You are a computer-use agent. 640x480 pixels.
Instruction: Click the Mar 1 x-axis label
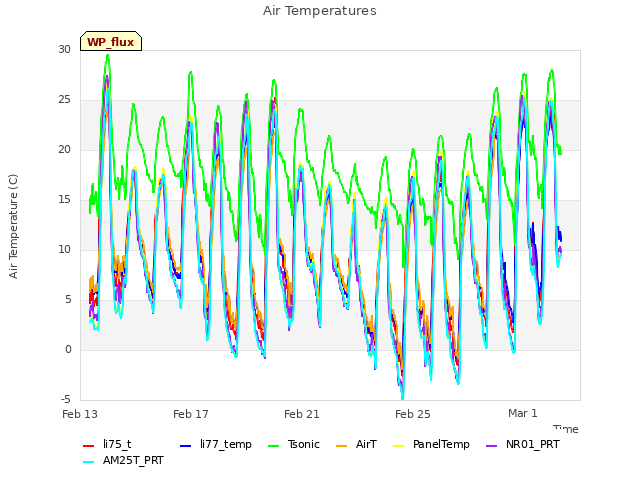(x=523, y=413)
